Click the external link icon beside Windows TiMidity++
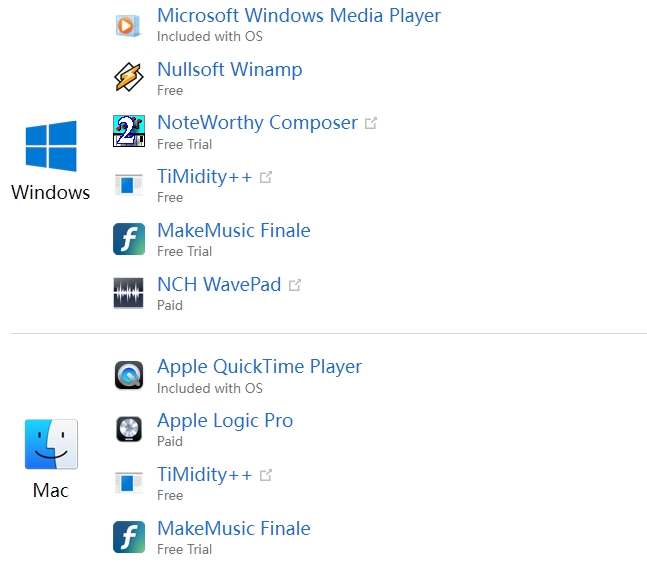The image size is (647, 569). pyautogui.click(x=266, y=177)
